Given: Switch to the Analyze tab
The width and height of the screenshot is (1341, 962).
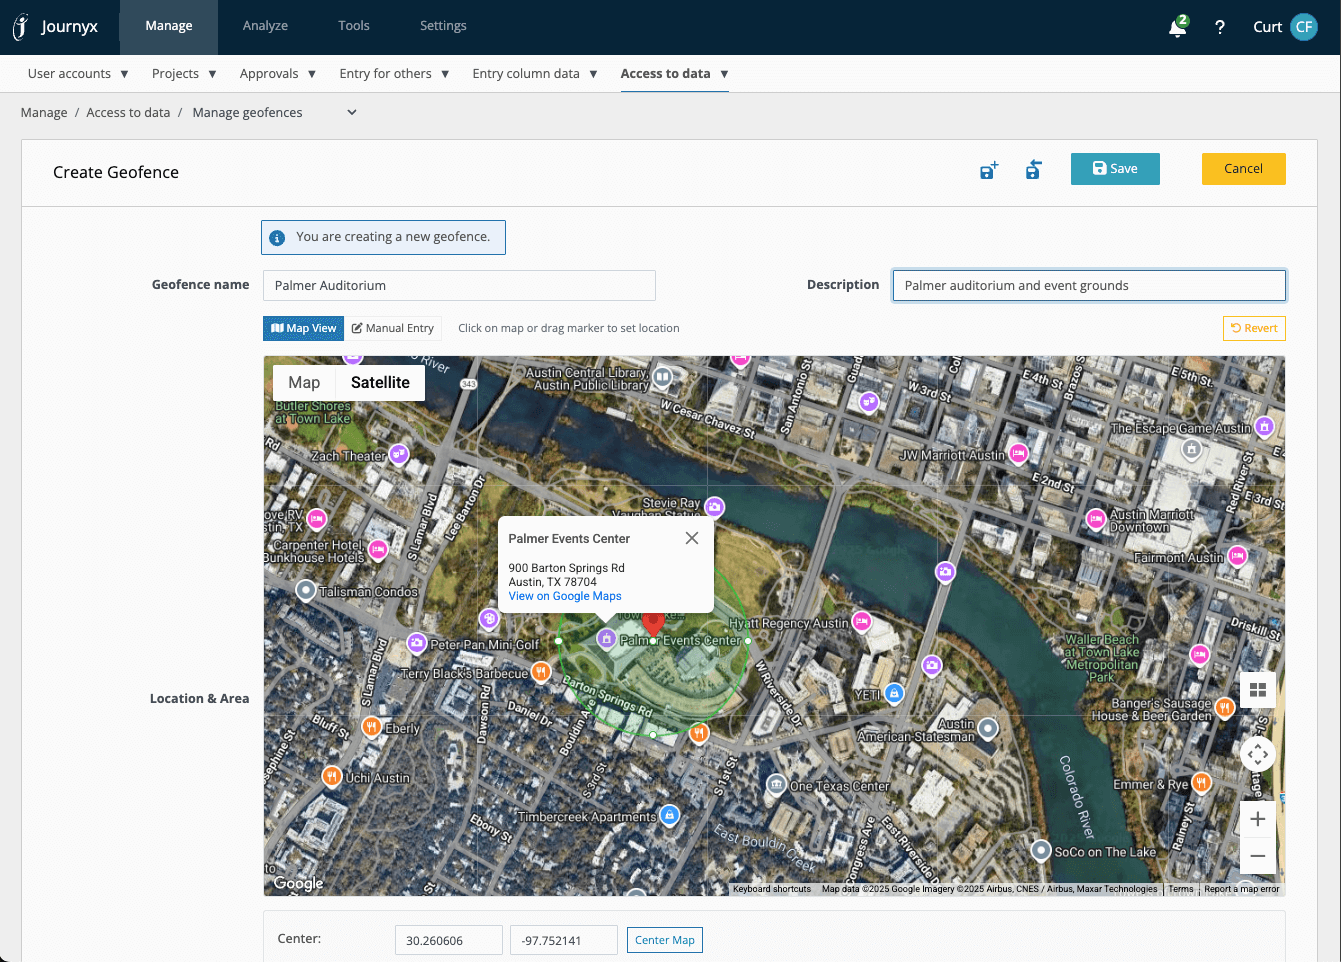Looking at the screenshot, I should (x=265, y=26).
